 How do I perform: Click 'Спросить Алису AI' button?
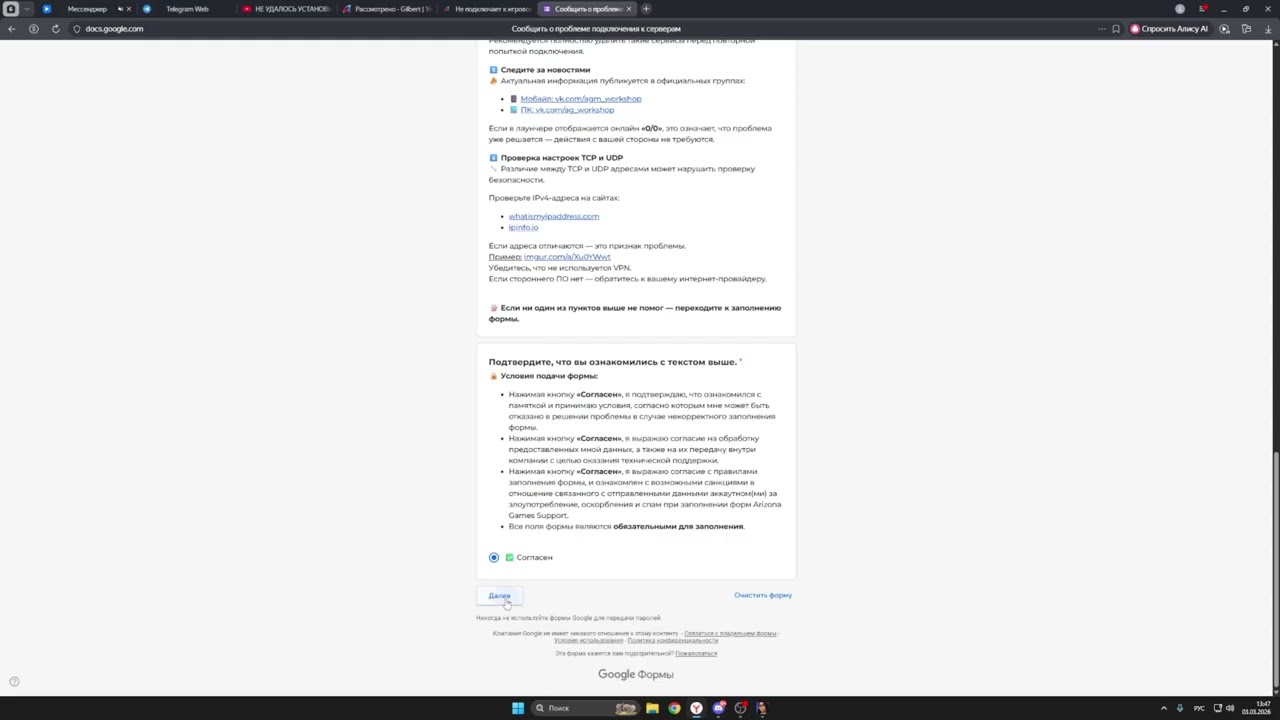pos(1169,29)
